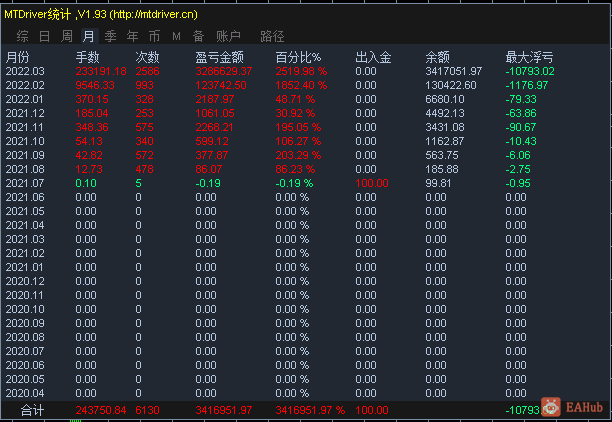Click the 百分比% column header

pyautogui.click(x=298, y=57)
